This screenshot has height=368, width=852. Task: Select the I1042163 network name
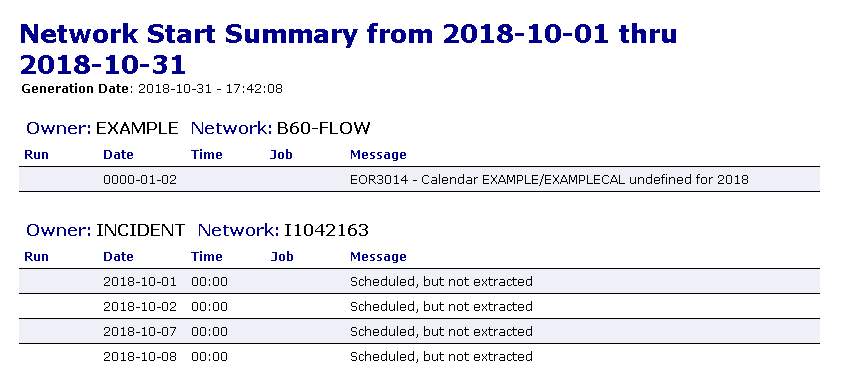(326, 230)
